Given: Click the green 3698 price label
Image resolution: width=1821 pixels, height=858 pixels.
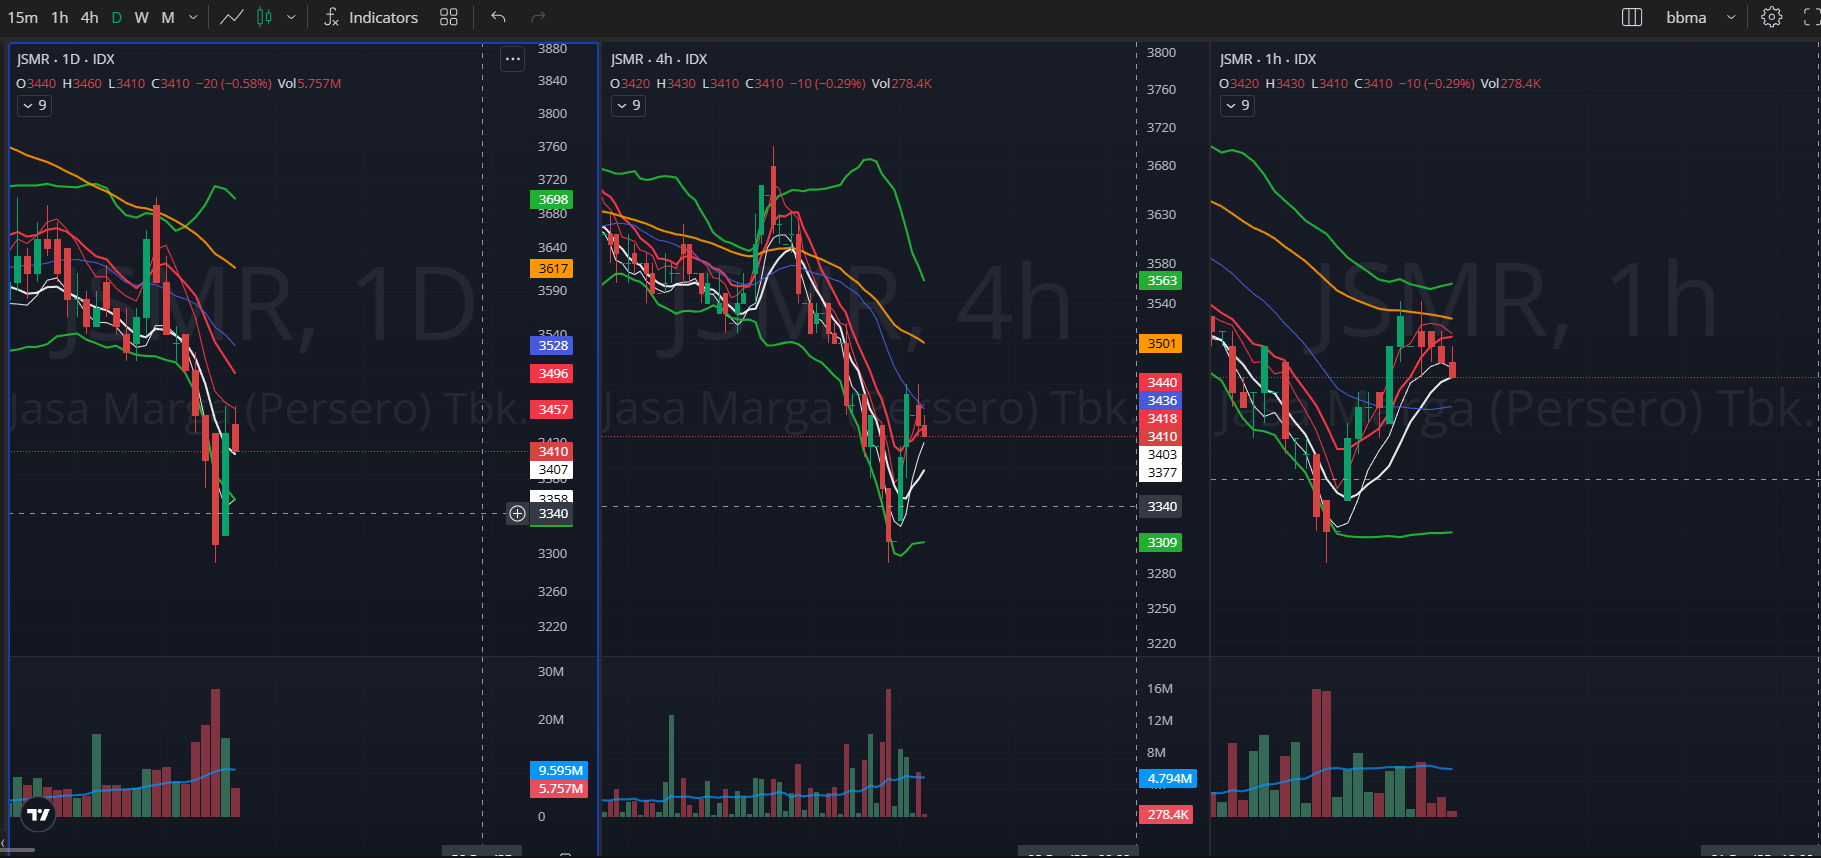Looking at the screenshot, I should tap(552, 199).
